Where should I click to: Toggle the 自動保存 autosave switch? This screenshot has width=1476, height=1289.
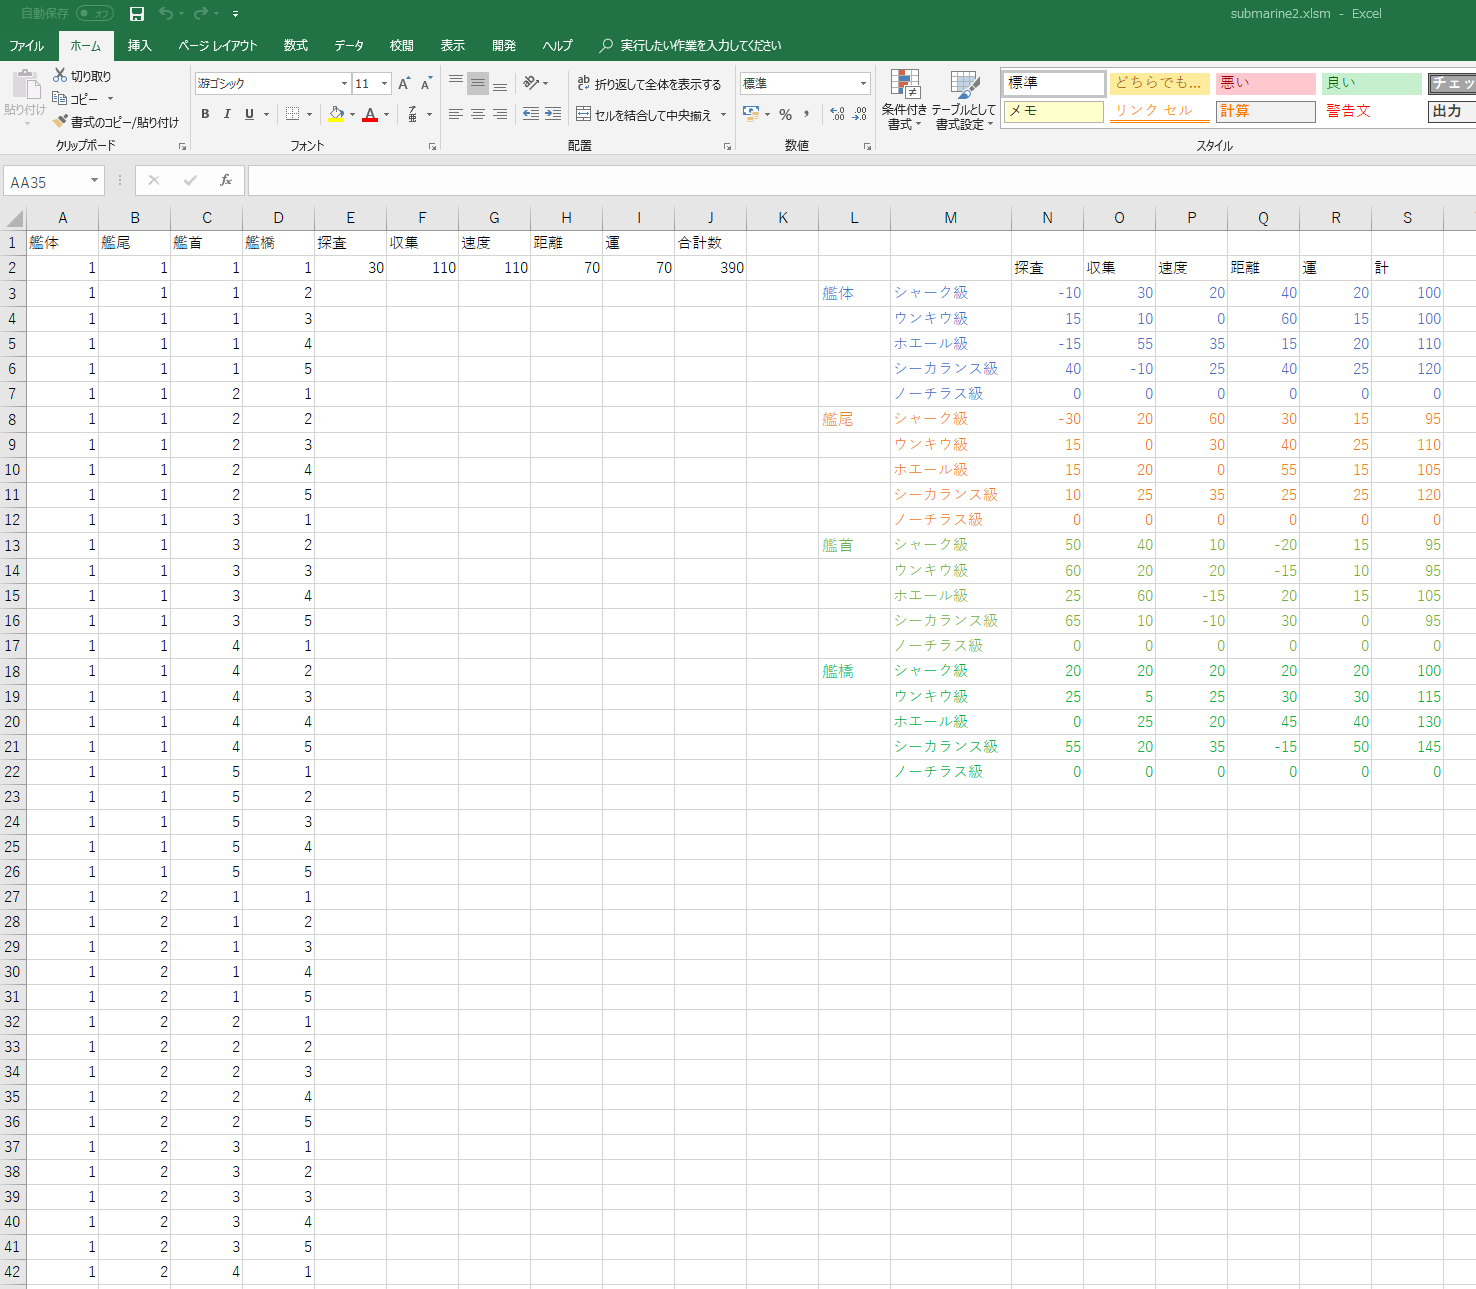tap(95, 14)
